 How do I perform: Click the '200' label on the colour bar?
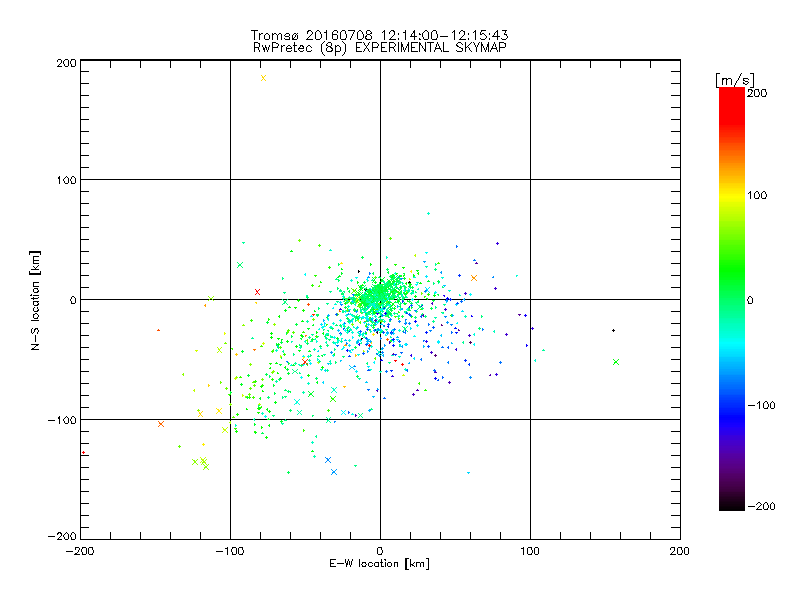(x=757, y=93)
